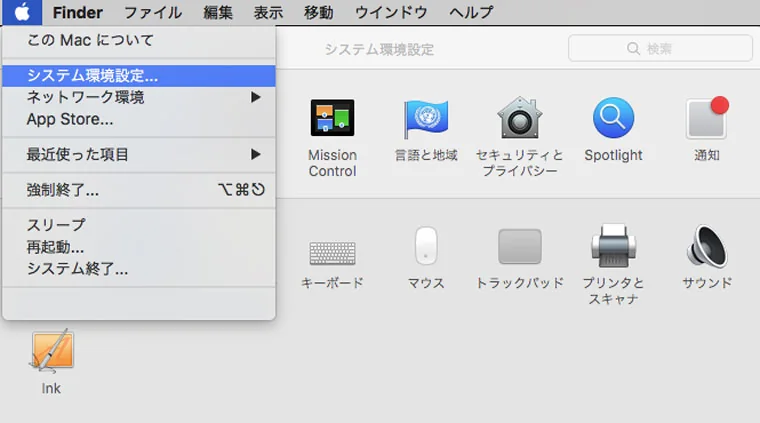Open サウンド preference pane
The image size is (760, 423).
(x=707, y=257)
